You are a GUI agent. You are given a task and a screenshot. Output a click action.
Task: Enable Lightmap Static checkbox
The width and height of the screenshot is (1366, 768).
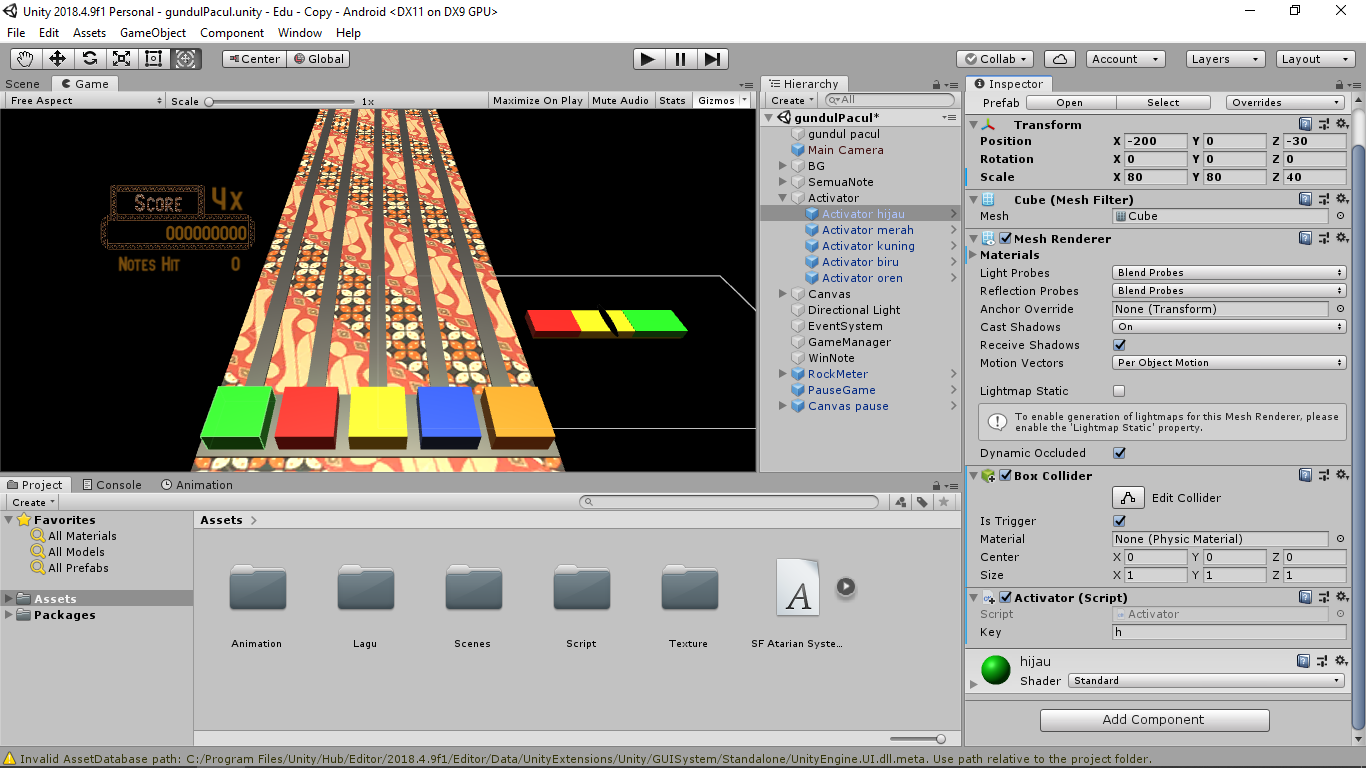coord(1119,391)
